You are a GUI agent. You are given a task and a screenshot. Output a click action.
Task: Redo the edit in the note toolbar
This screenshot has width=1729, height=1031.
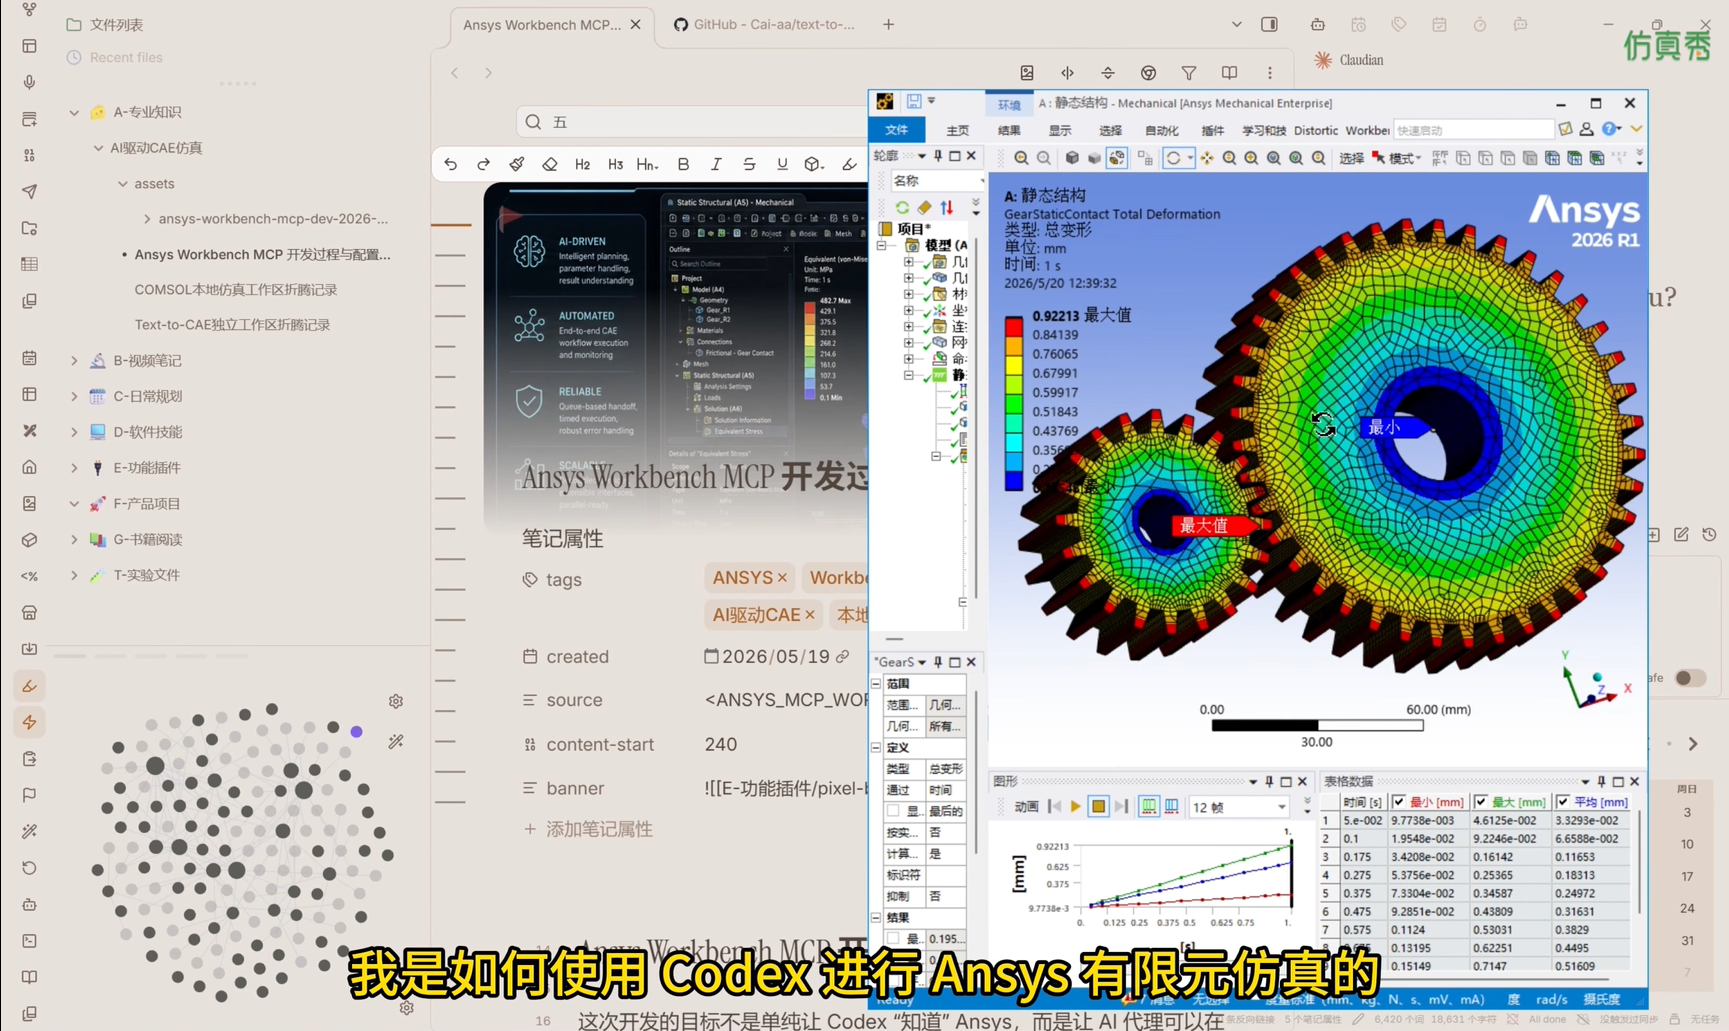tap(484, 164)
